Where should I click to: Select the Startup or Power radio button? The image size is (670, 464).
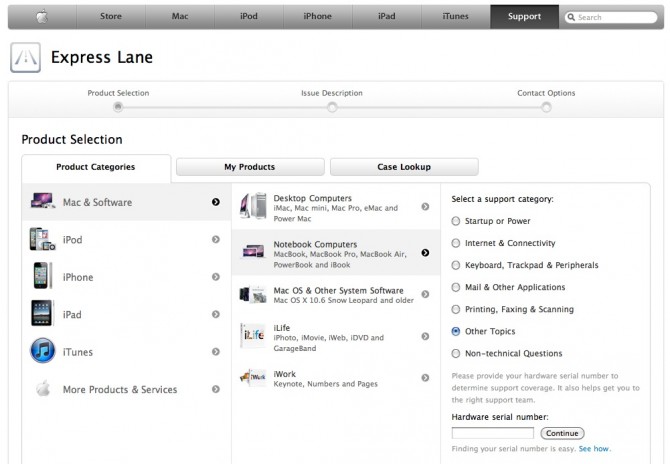pos(456,221)
